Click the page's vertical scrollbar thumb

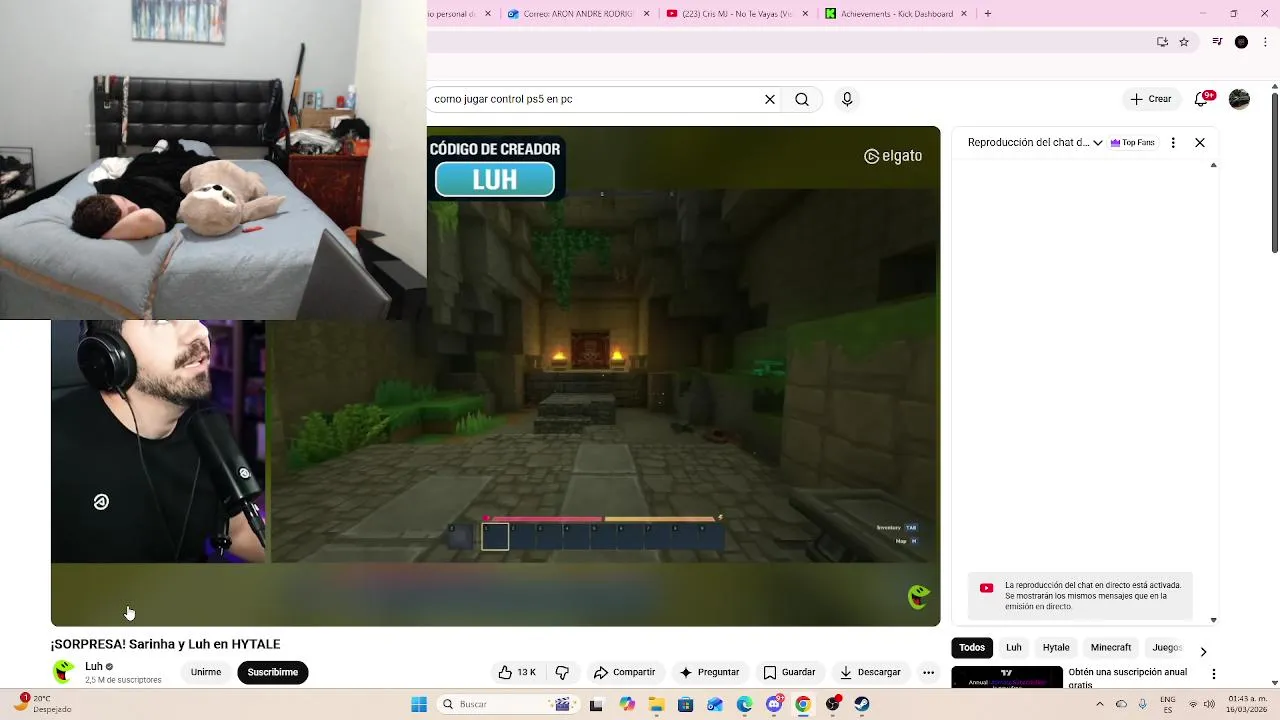pyautogui.click(x=1275, y=172)
